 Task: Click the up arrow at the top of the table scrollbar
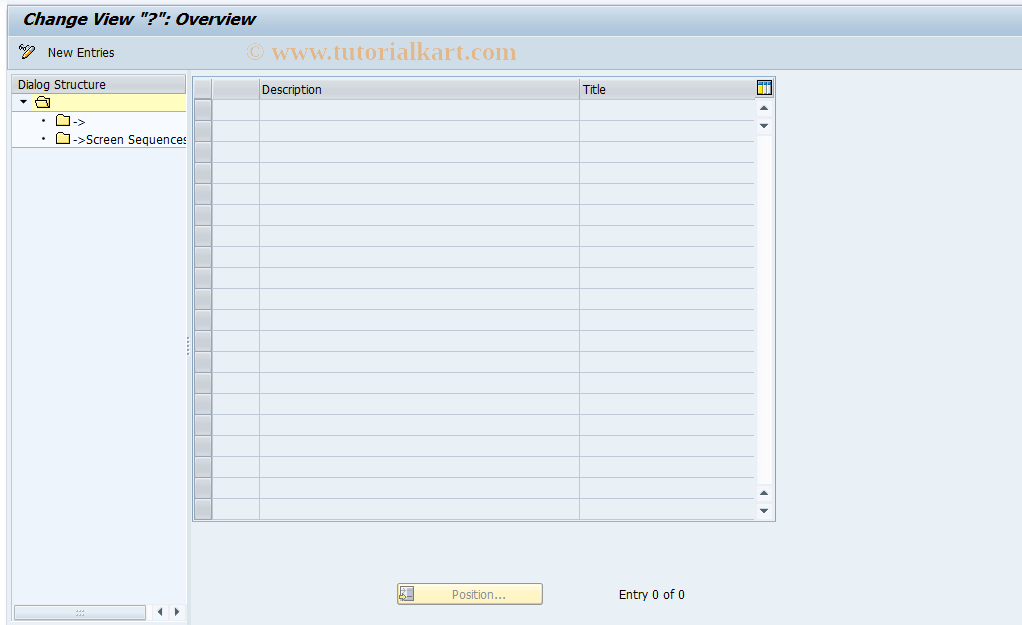(x=764, y=108)
